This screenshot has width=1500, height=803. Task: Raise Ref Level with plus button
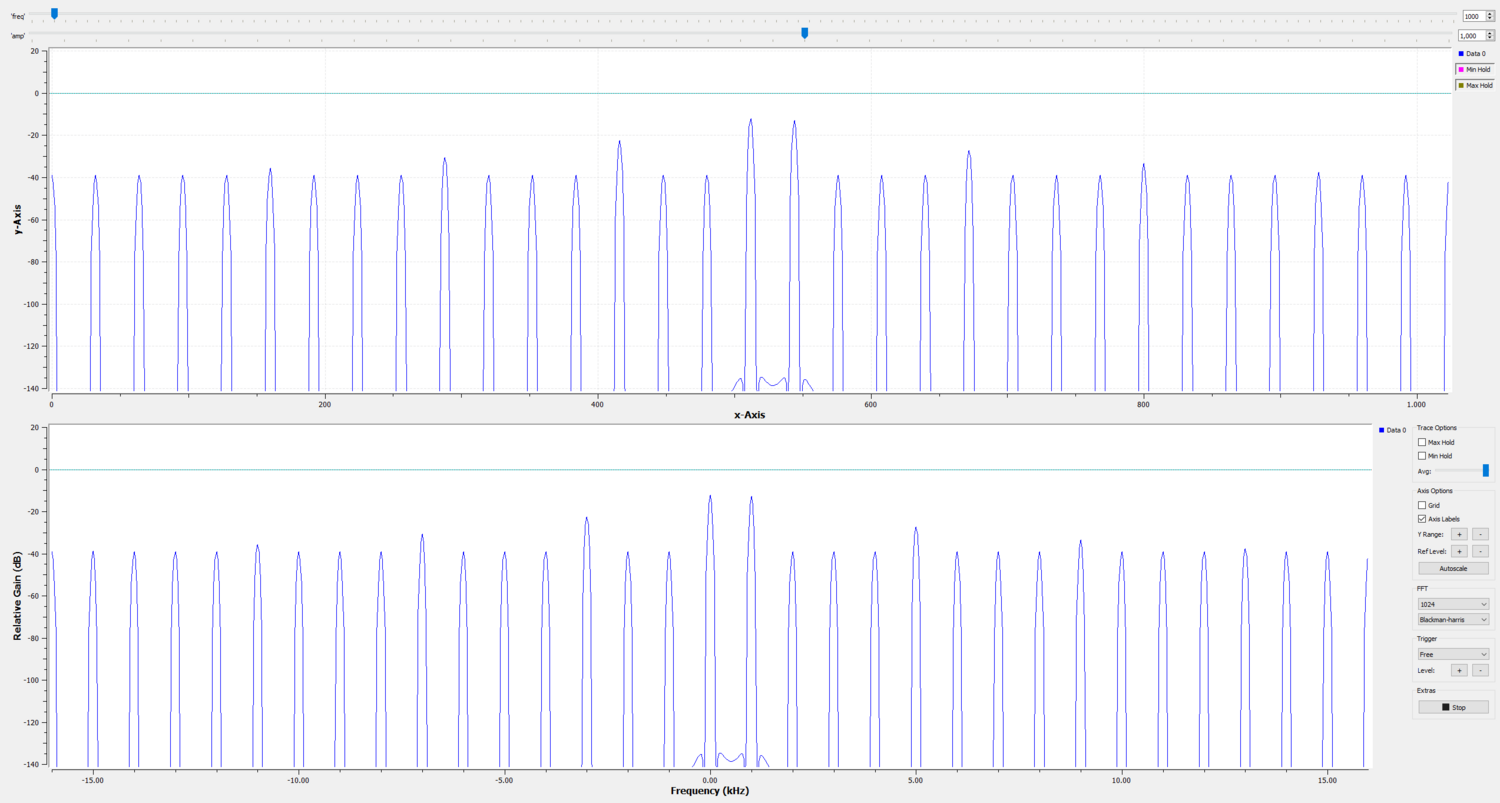(x=1459, y=551)
